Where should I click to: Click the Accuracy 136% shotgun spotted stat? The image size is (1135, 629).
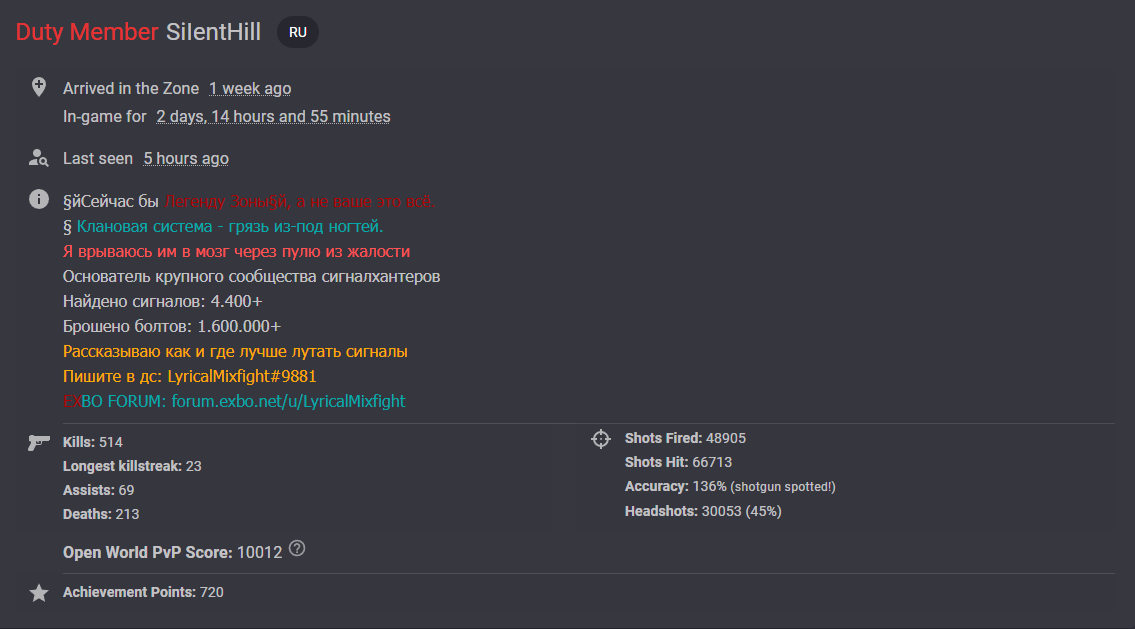point(729,487)
